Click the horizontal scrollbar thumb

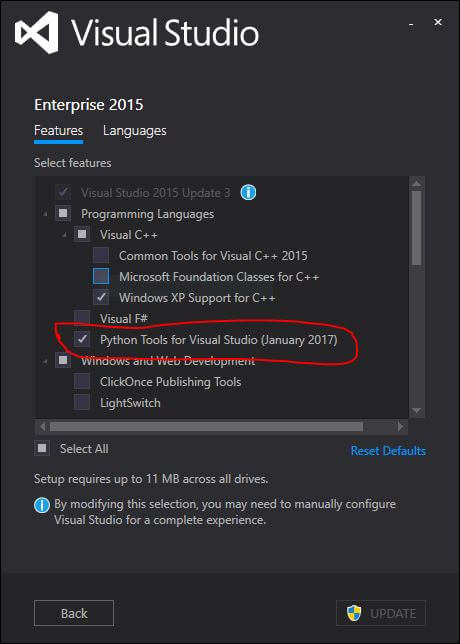coord(206,427)
